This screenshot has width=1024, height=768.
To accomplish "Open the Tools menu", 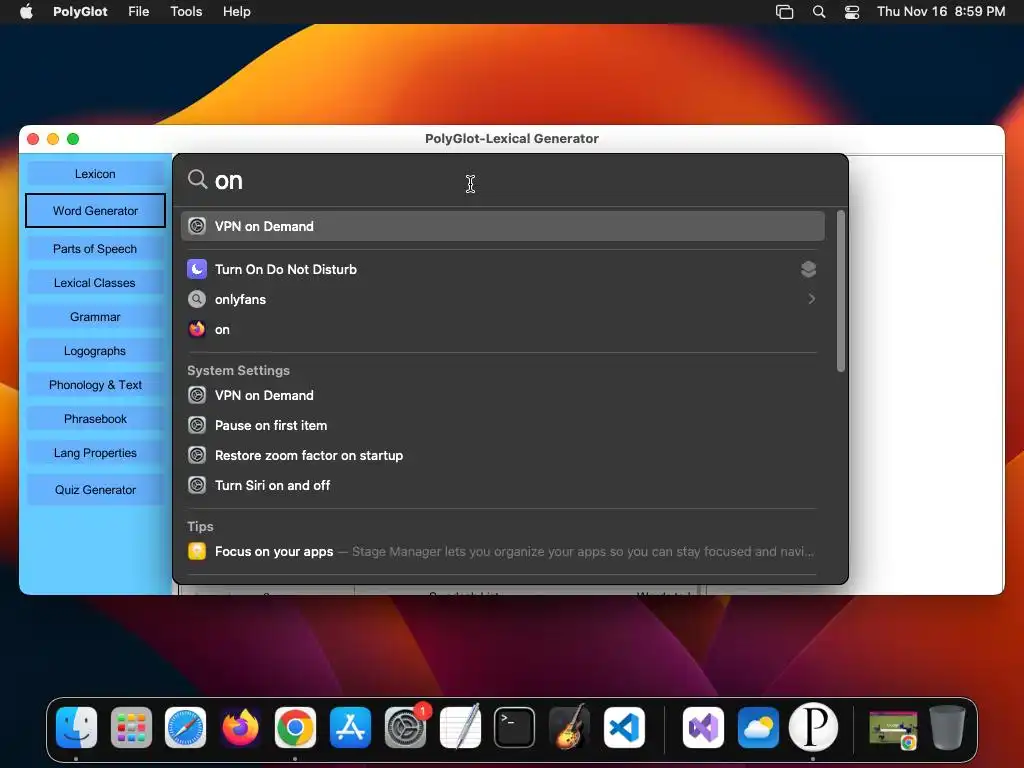I will click(186, 11).
